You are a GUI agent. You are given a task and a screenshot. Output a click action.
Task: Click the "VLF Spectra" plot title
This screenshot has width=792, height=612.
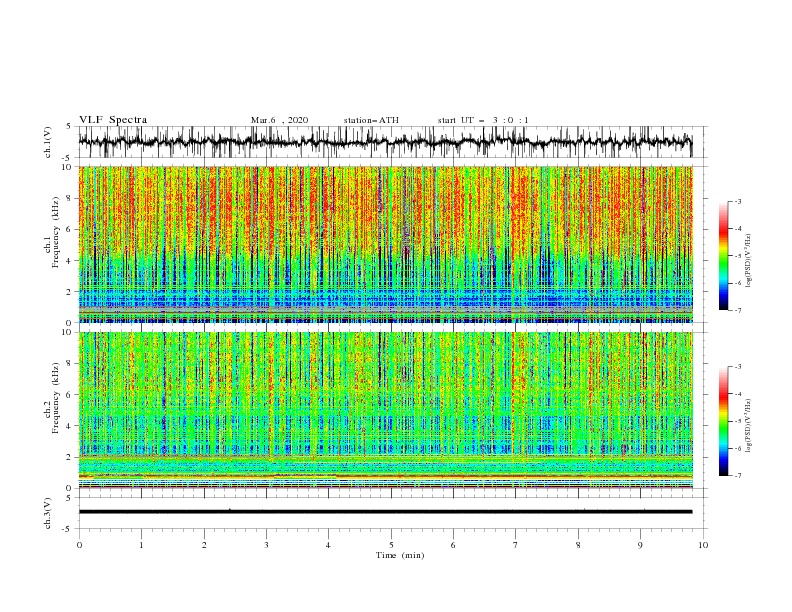tap(113, 120)
